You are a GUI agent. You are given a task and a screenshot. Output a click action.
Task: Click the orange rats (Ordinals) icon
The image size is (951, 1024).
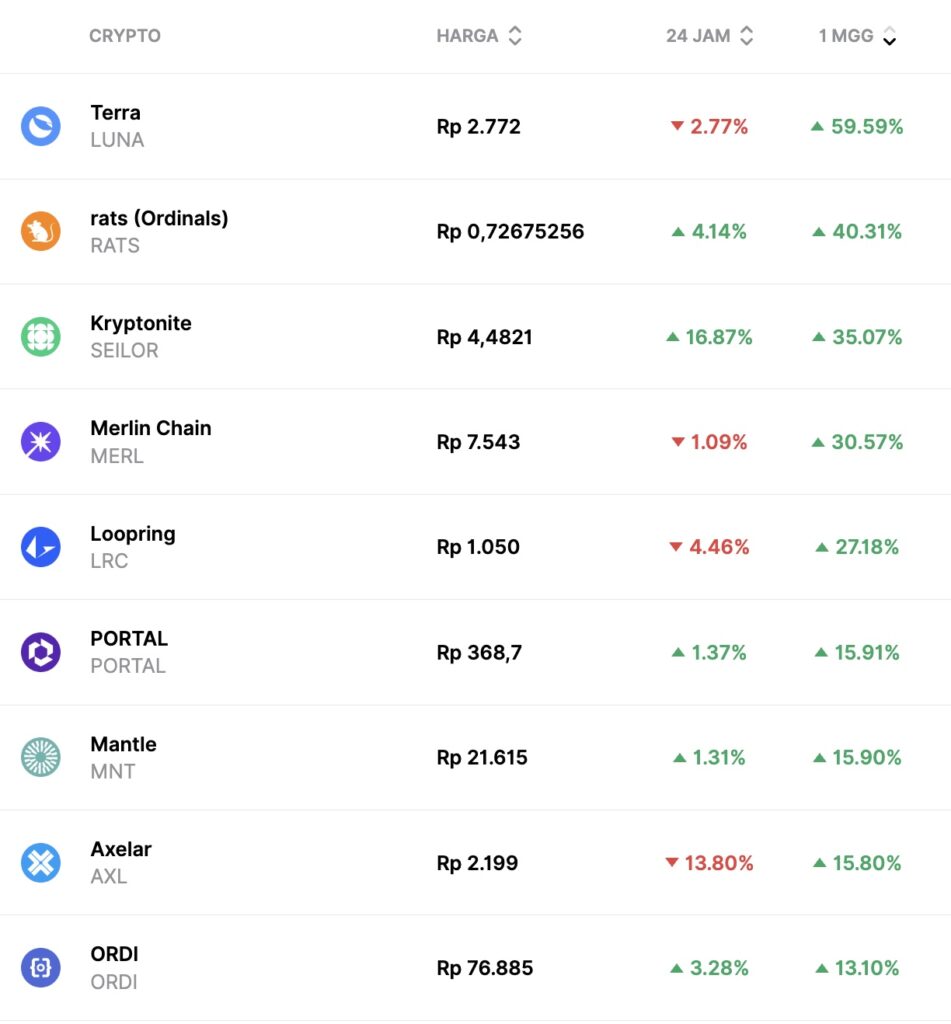coord(41,232)
